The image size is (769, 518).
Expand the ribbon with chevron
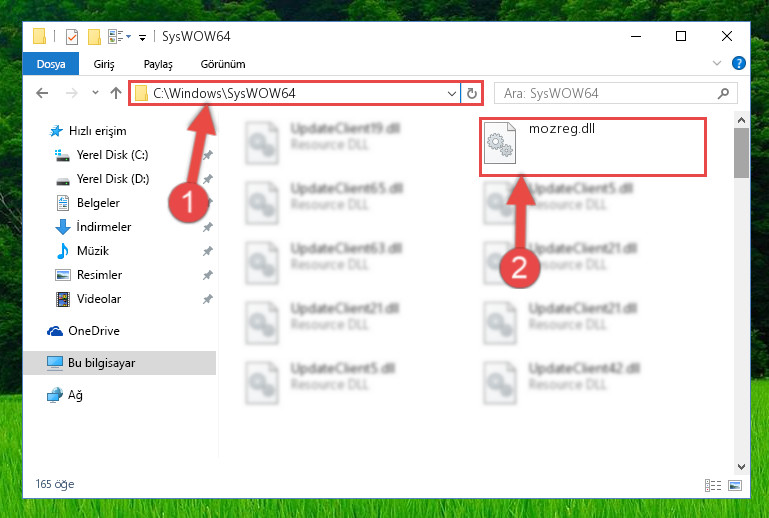(717, 63)
